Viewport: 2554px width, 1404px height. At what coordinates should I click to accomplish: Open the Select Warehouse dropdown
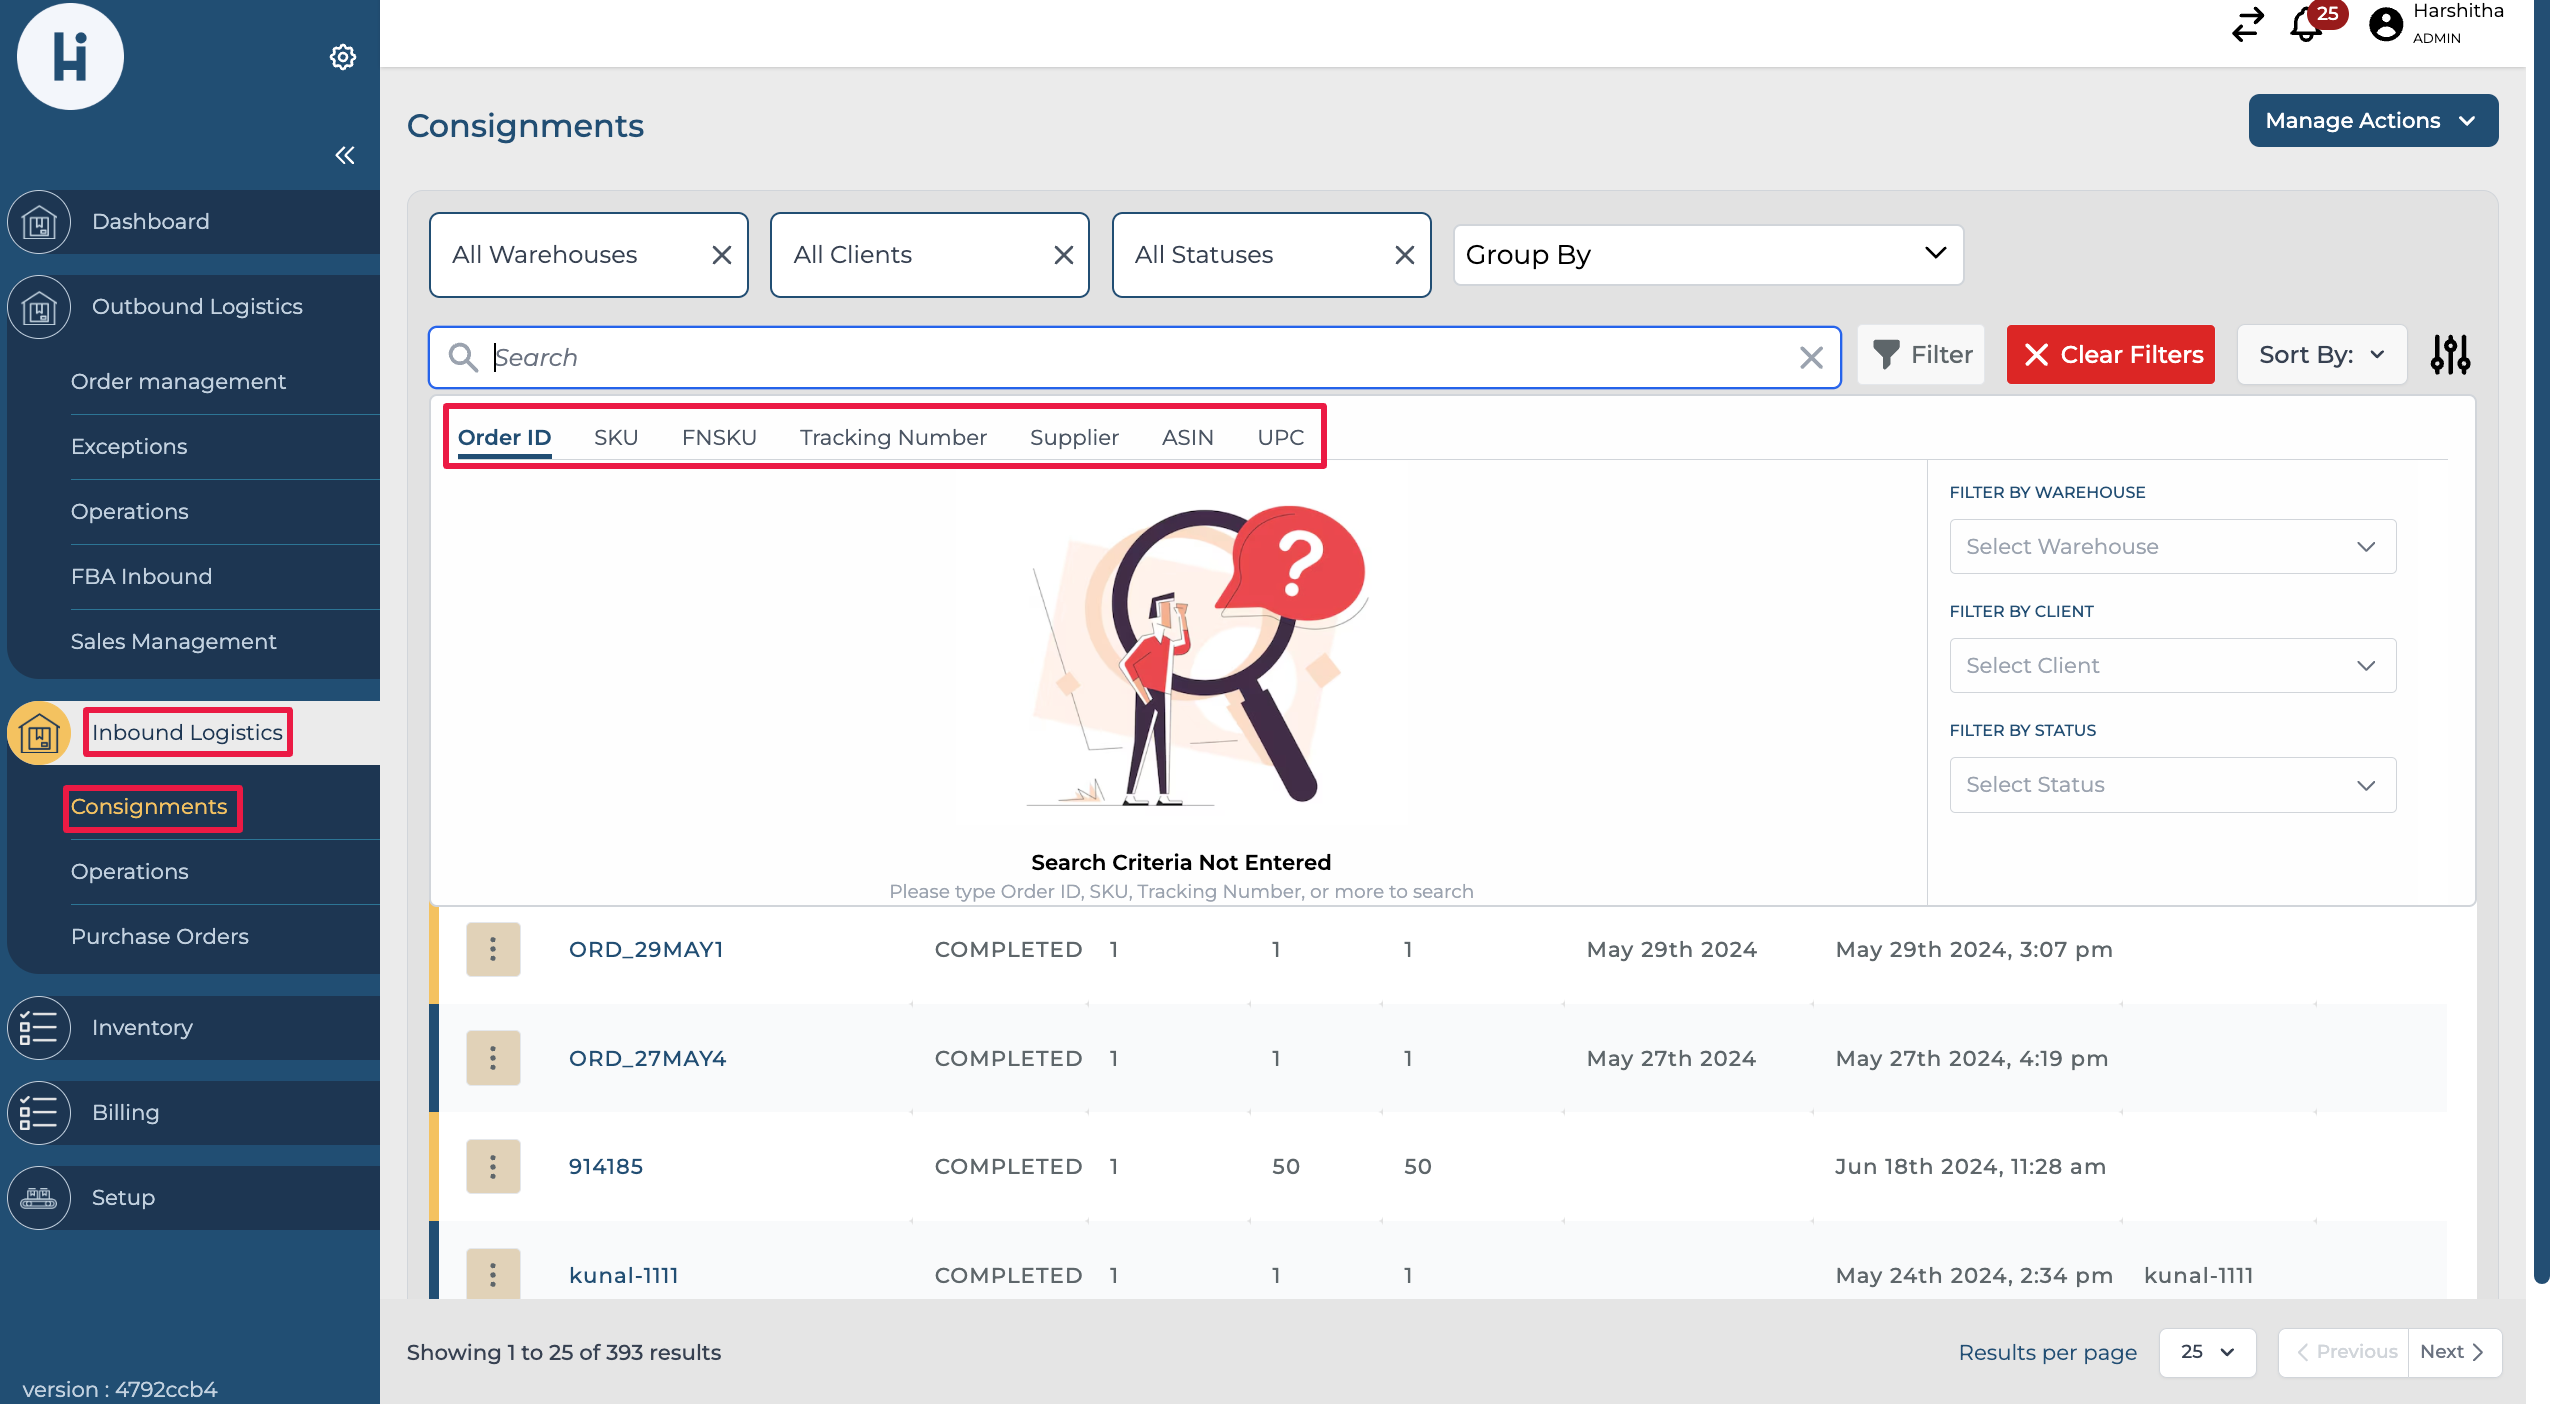pyautogui.click(x=2172, y=547)
